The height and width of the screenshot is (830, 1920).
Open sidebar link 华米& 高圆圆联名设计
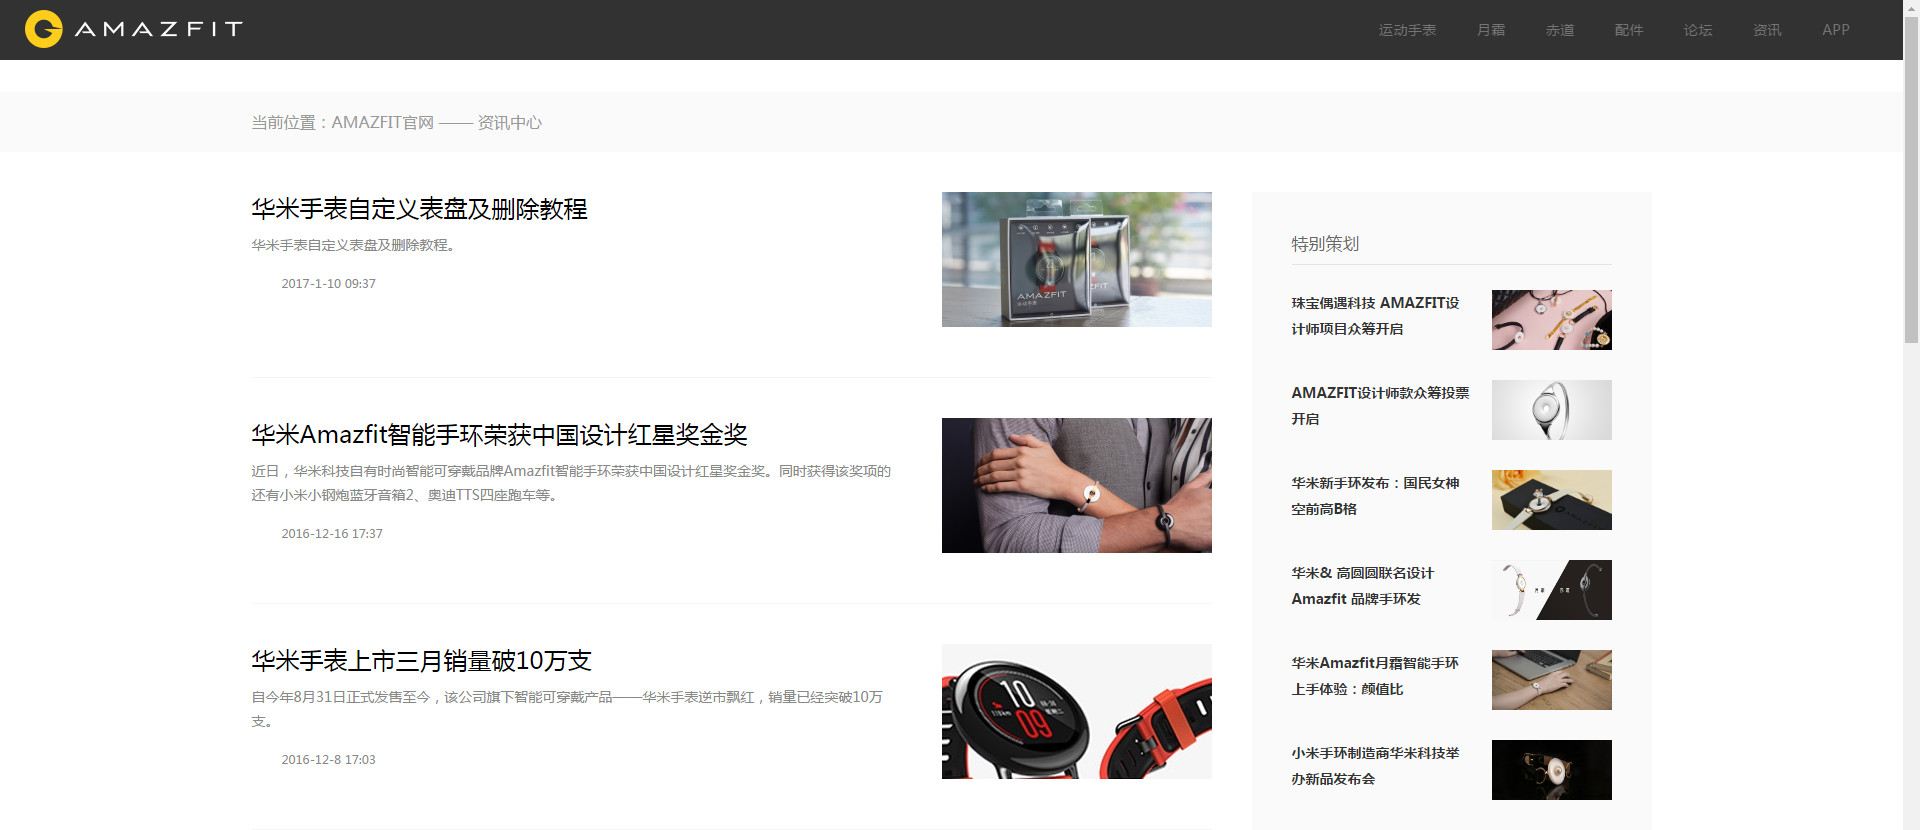pyautogui.click(x=1362, y=586)
